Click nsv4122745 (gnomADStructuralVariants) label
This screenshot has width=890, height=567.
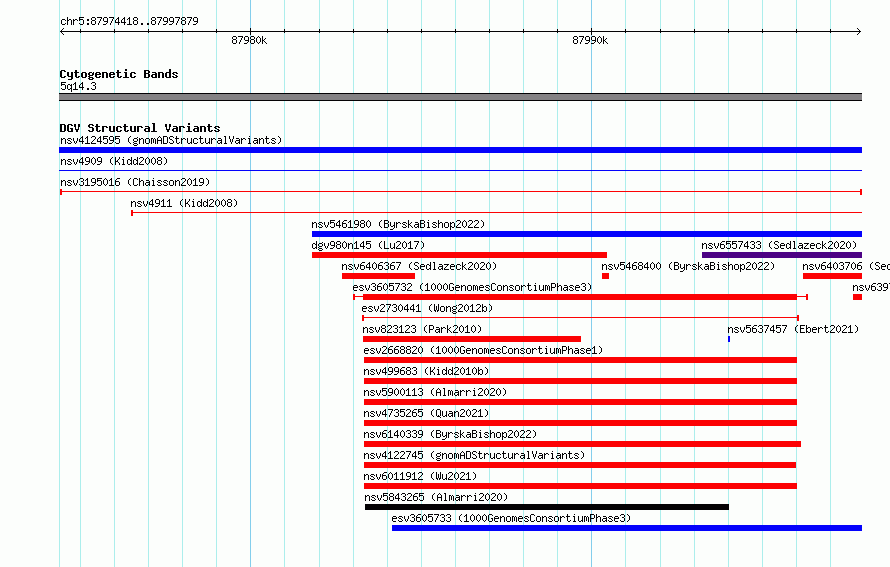pos(474,455)
